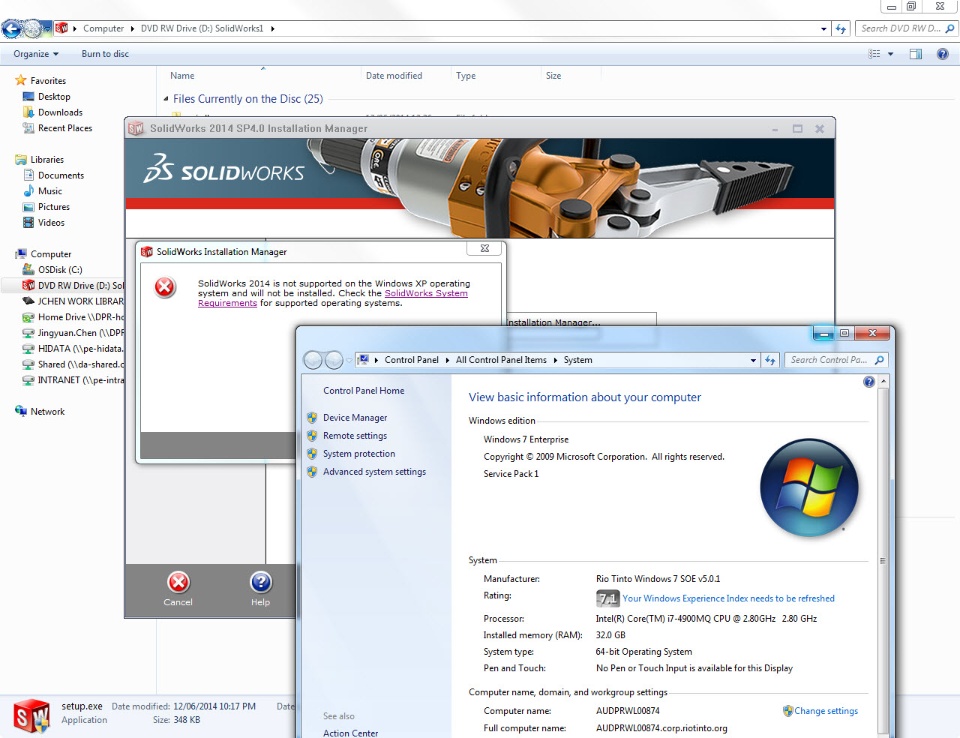Open System protection link

tap(359, 454)
